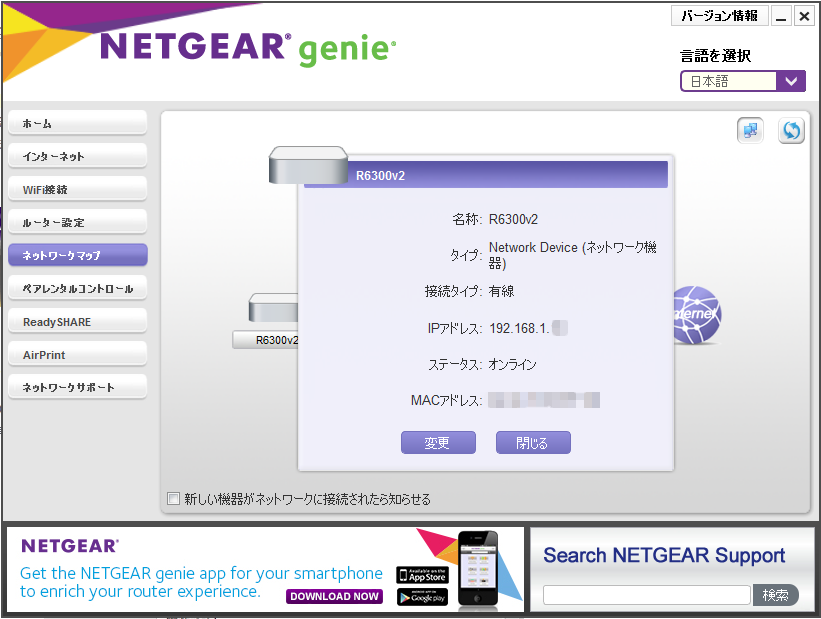The width and height of the screenshot is (821, 619).
Task: Click the バージョン情報 button
Action: pyautogui.click(x=719, y=16)
